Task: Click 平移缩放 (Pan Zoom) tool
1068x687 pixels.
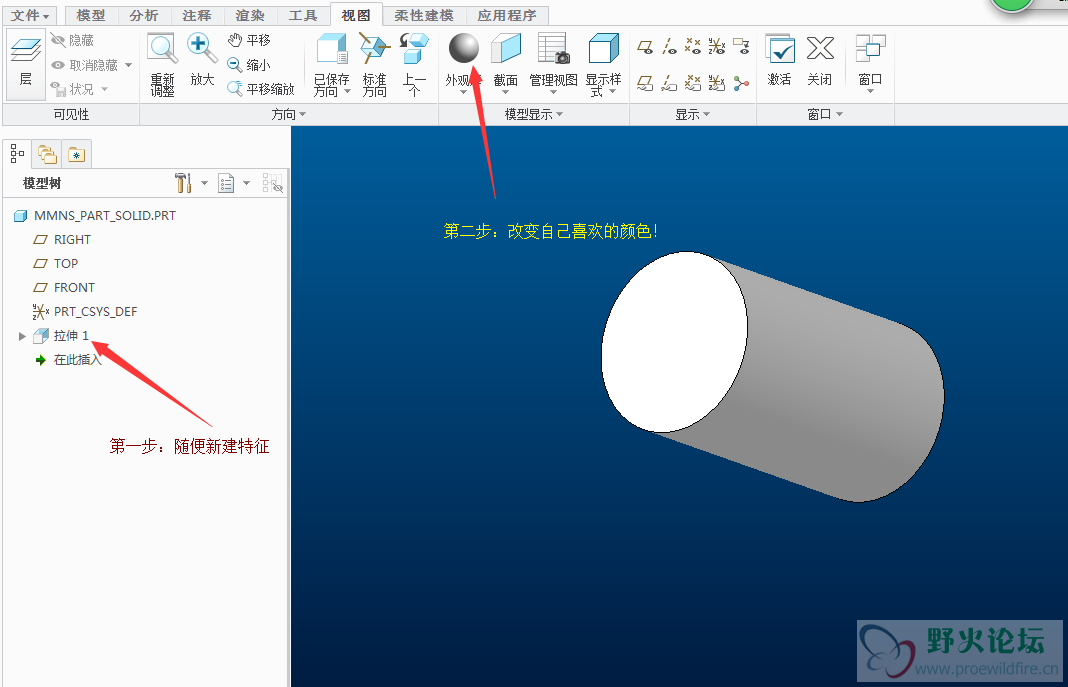Action: click(x=261, y=89)
